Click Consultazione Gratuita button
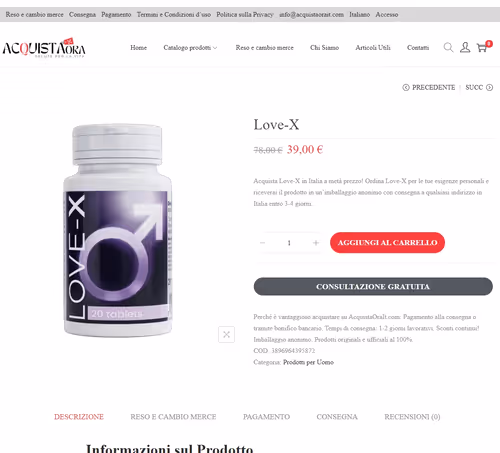The image size is (500, 453). (x=373, y=286)
